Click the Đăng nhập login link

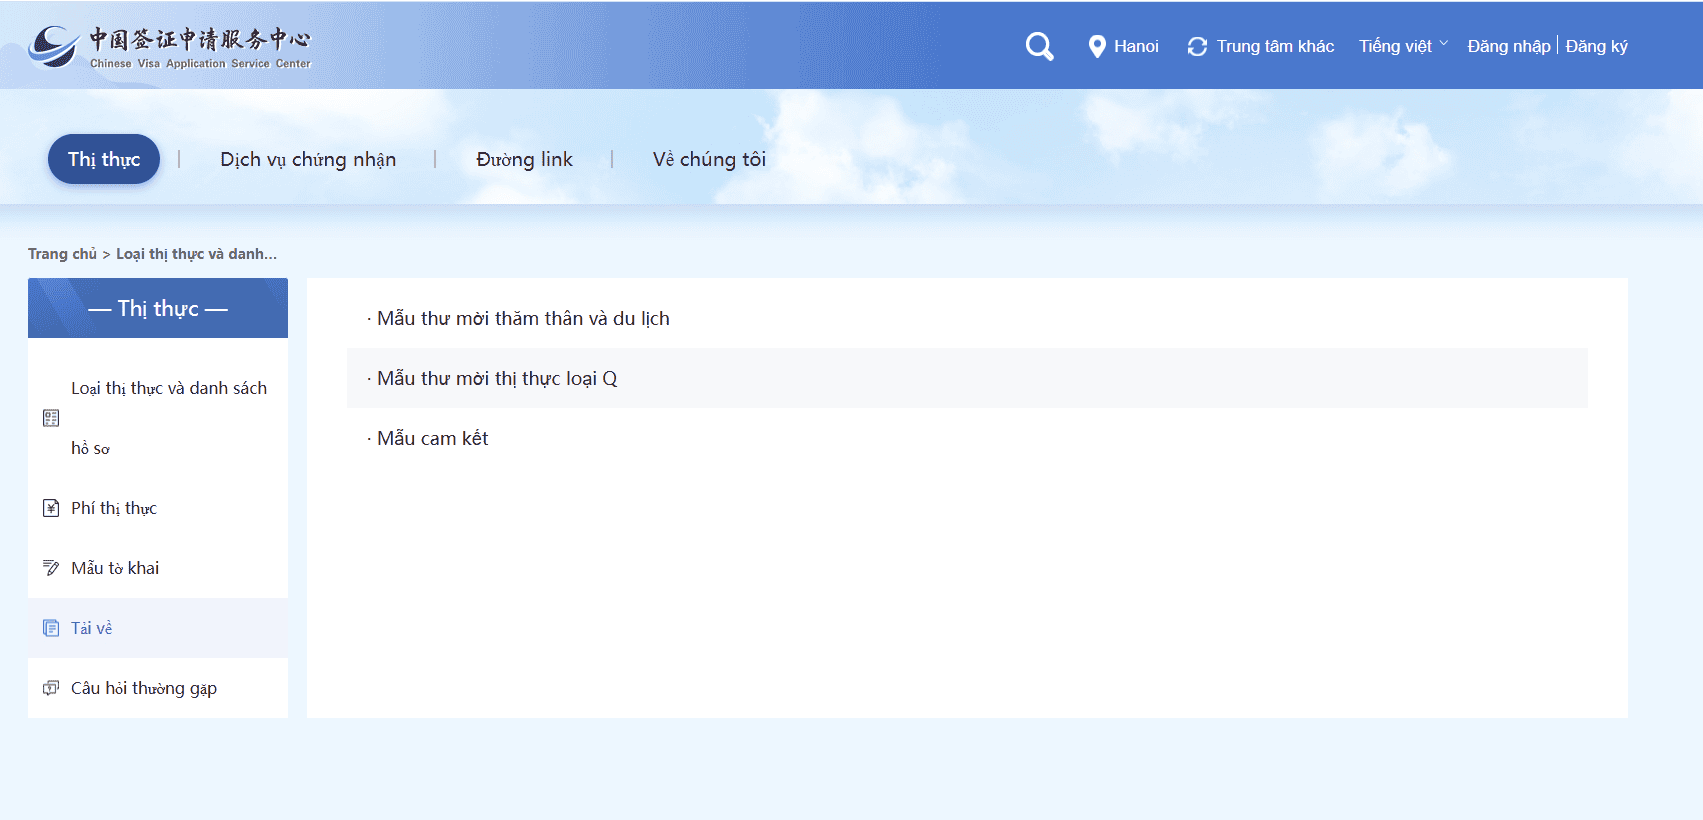1508,46
